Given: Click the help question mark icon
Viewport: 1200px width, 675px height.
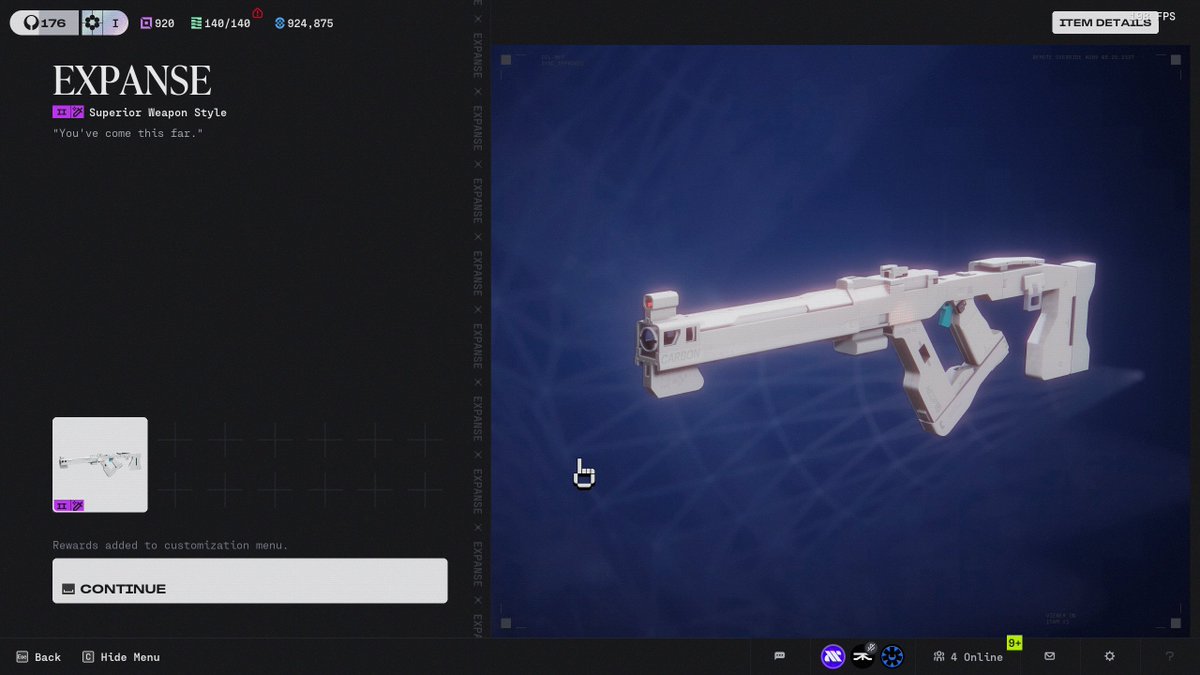Looking at the screenshot, I should click(1170, 656).
